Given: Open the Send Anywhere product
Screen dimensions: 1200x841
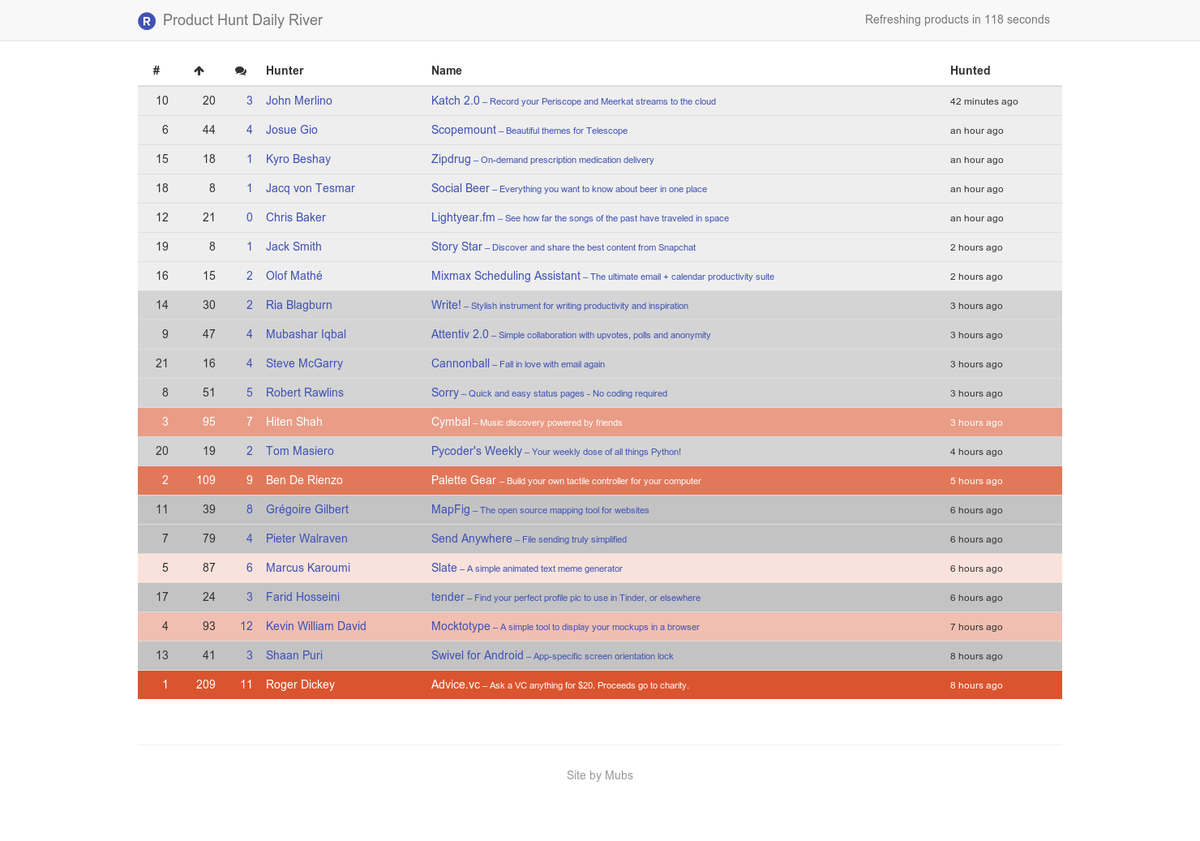Looking at the screenshot, I should 471,538.
